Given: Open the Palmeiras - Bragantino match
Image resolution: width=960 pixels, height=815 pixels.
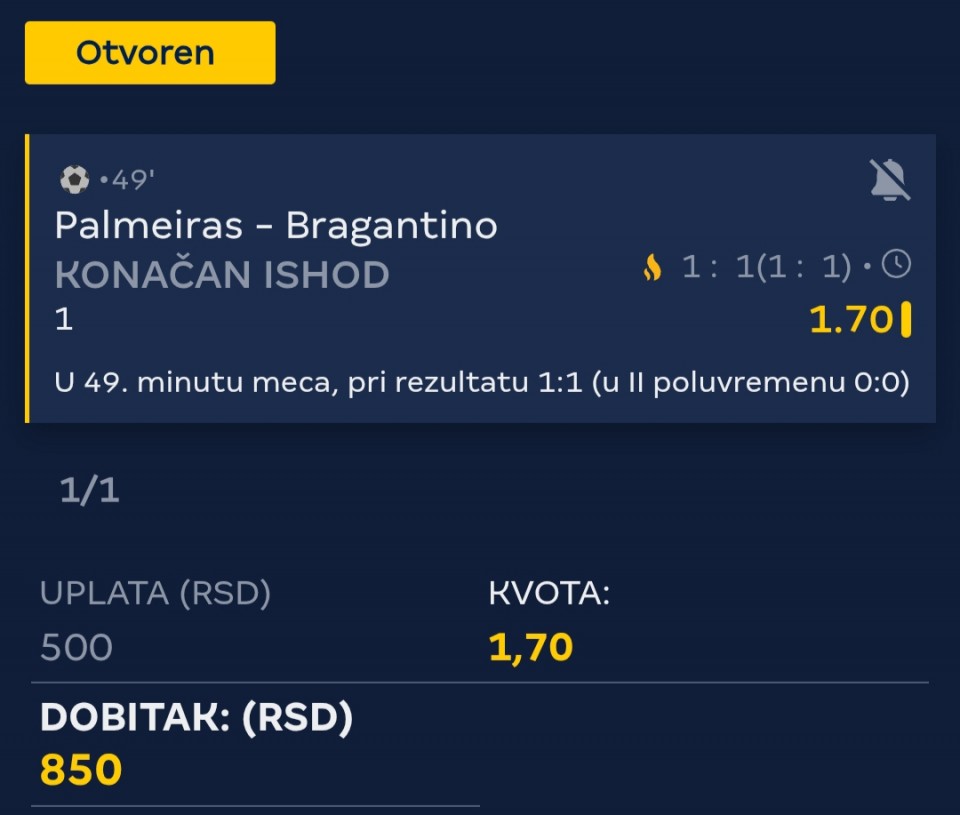Looking at the screenshot, I should pyautogui.click(x=276, y=226).
